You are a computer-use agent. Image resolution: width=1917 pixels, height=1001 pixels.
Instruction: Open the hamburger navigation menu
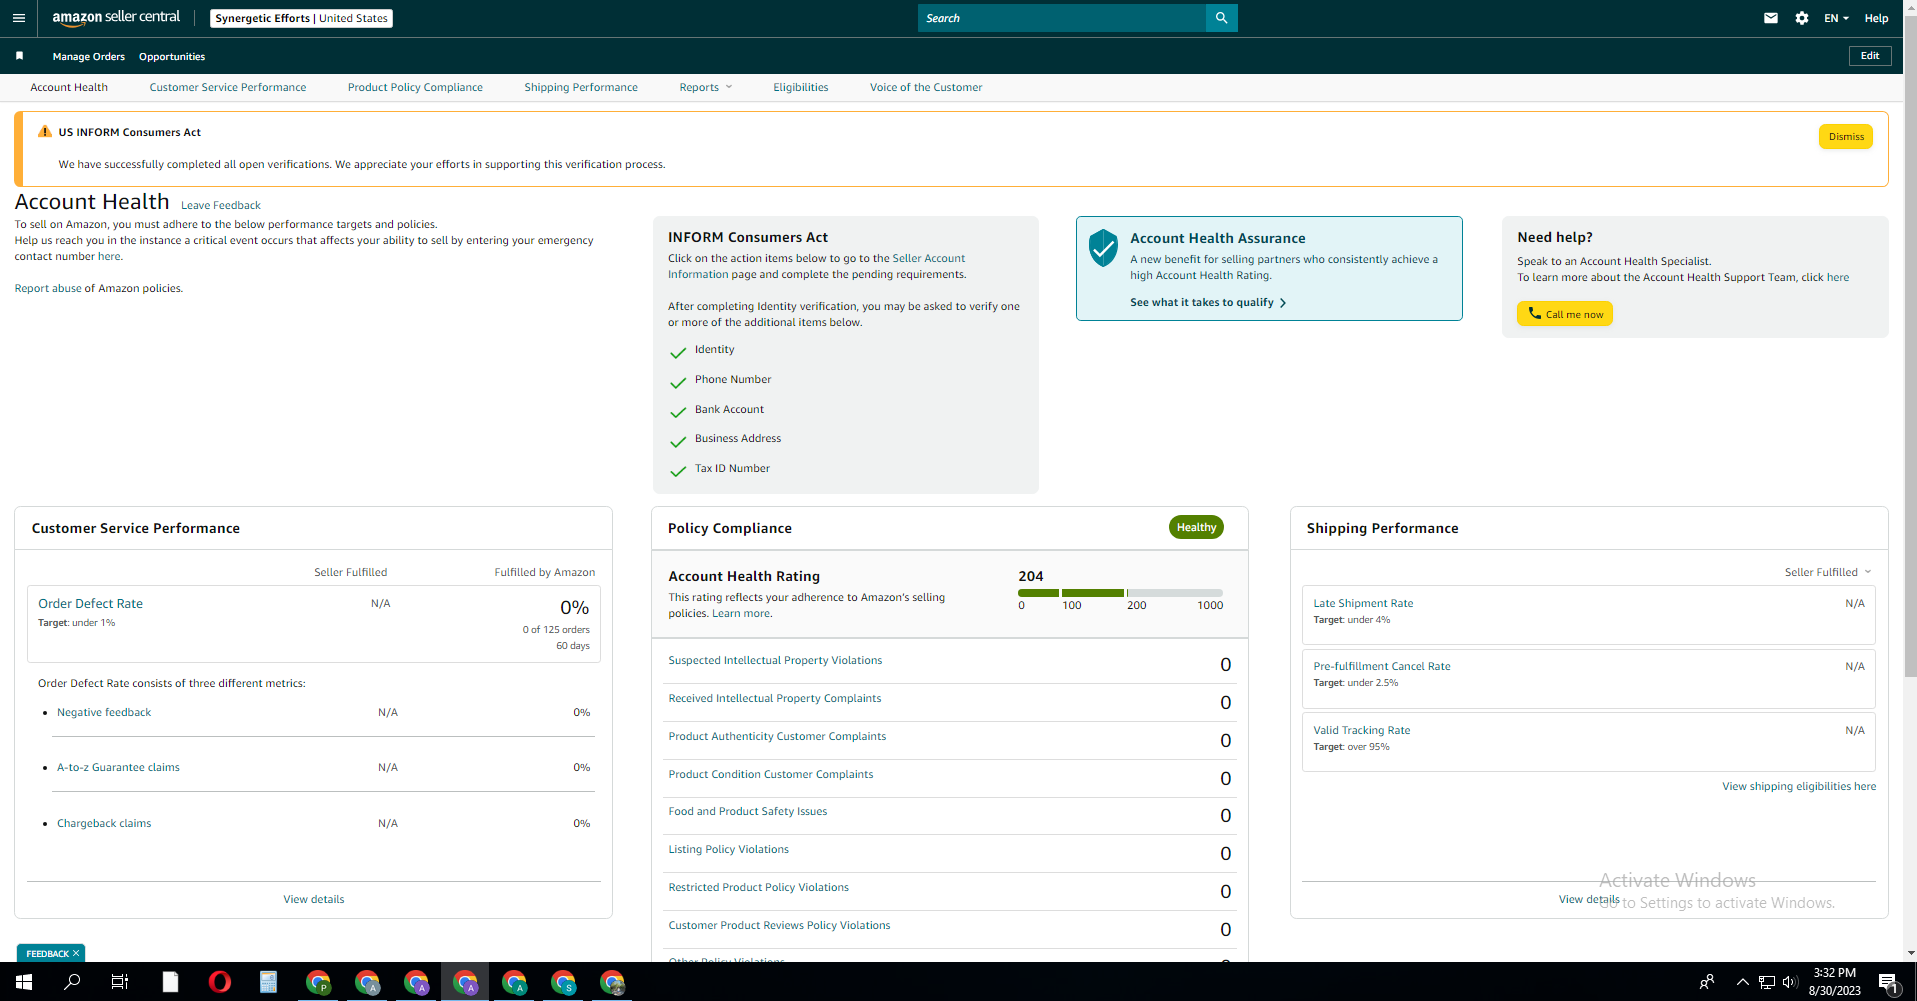pyautogui.click(x=18, y=18)
